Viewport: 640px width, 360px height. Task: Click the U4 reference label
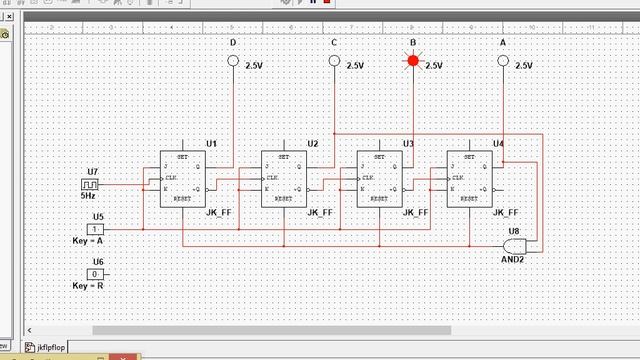point(498,144)
